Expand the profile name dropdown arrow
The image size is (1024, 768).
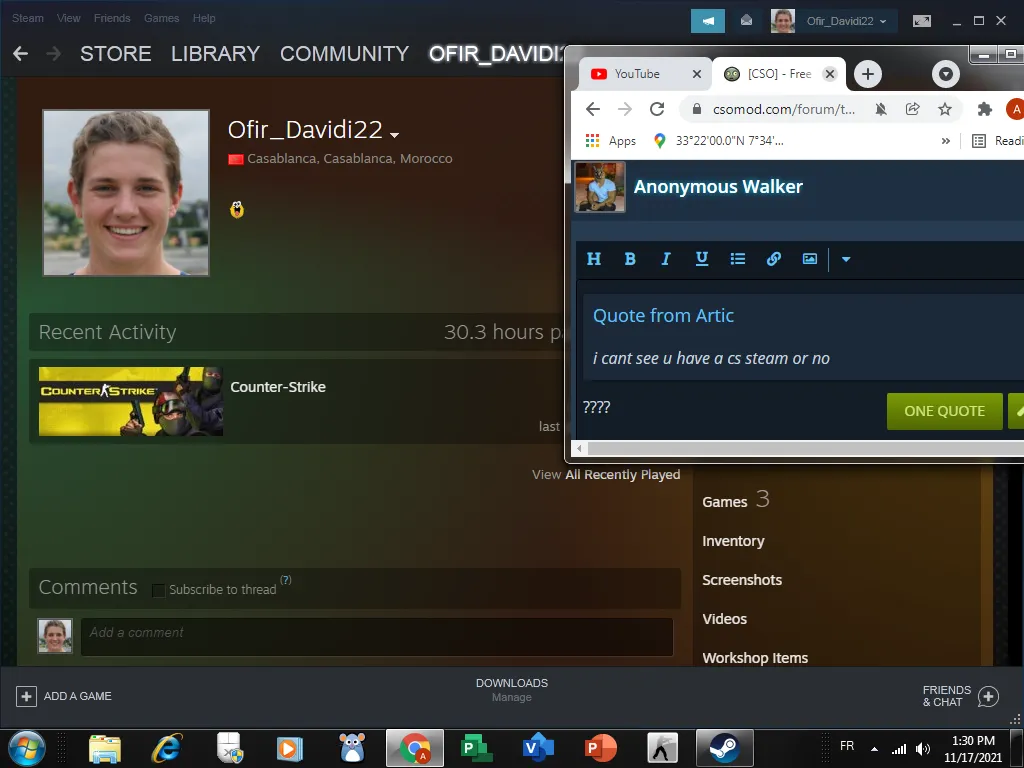(x=394, y=135)
